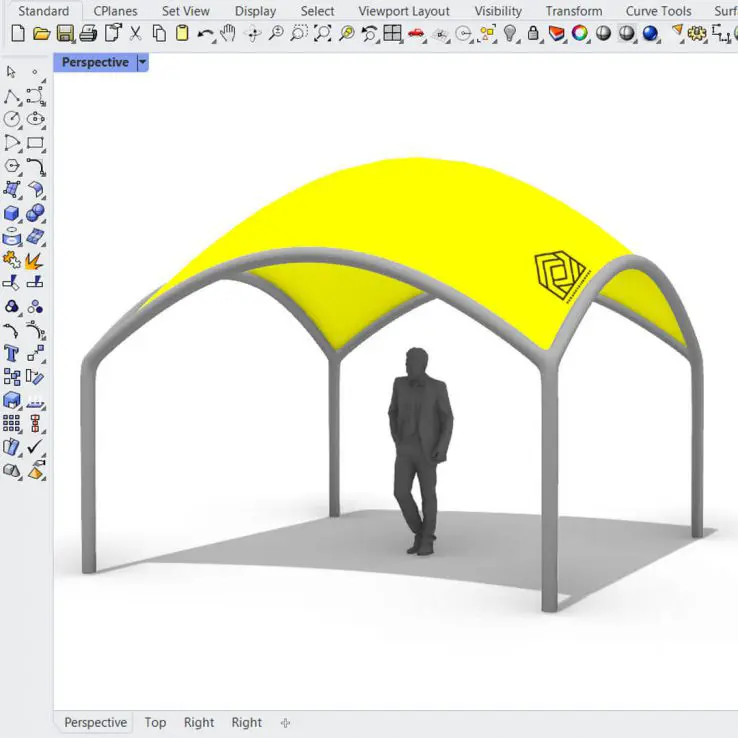Screen dimensions: 738x738
Task: Click the Join puzzle-piece icon
Action: tap(12, 260)
